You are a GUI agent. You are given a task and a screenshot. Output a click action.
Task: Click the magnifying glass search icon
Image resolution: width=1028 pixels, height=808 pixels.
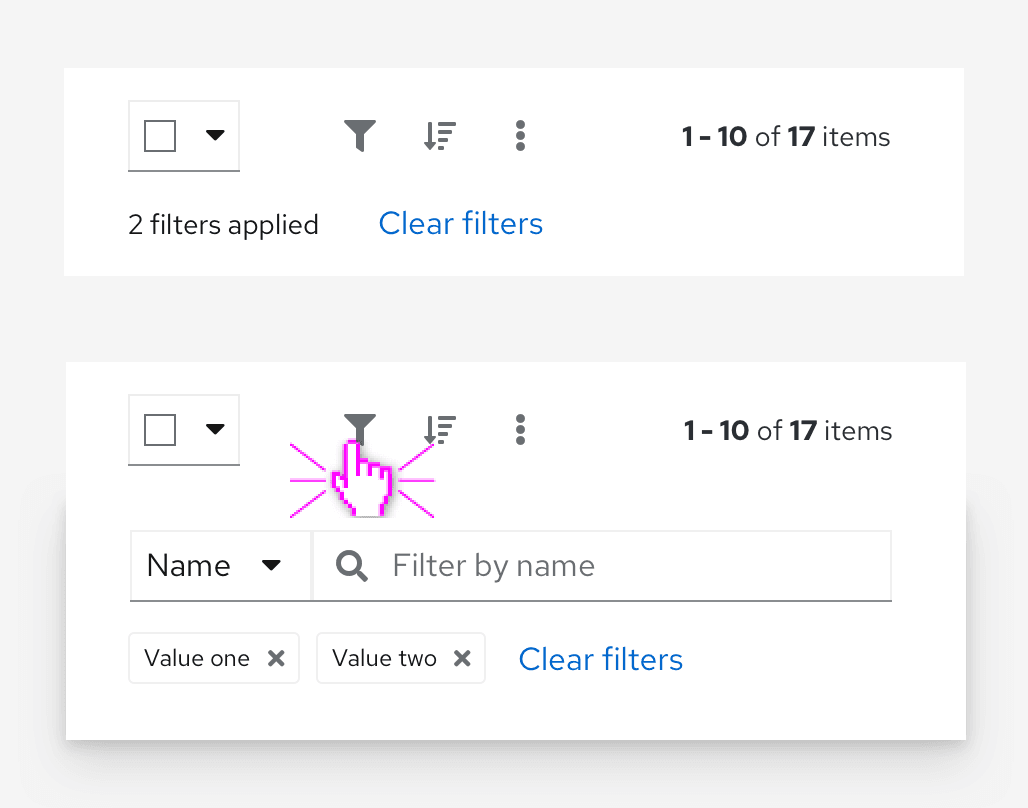351,566
